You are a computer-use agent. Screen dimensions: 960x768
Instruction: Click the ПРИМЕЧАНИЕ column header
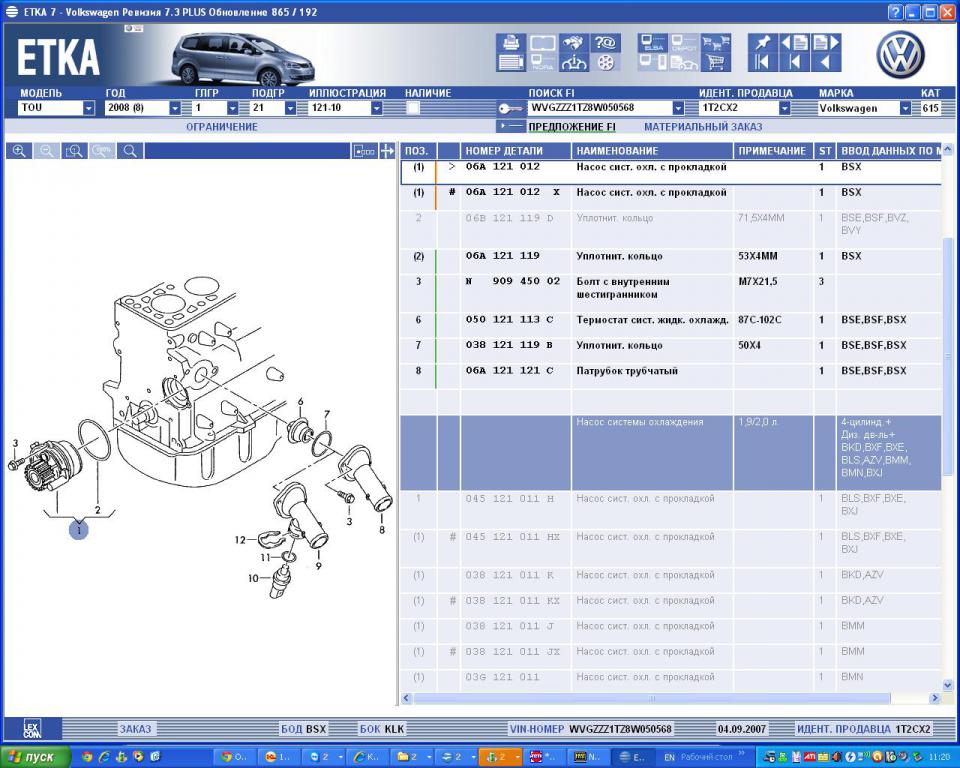coord(773,151)
